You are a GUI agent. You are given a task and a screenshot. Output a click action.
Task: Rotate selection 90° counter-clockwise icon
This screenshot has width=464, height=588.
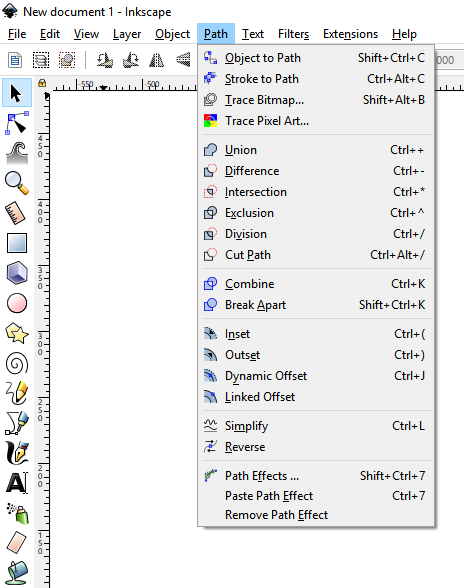(x=105, y=60)
